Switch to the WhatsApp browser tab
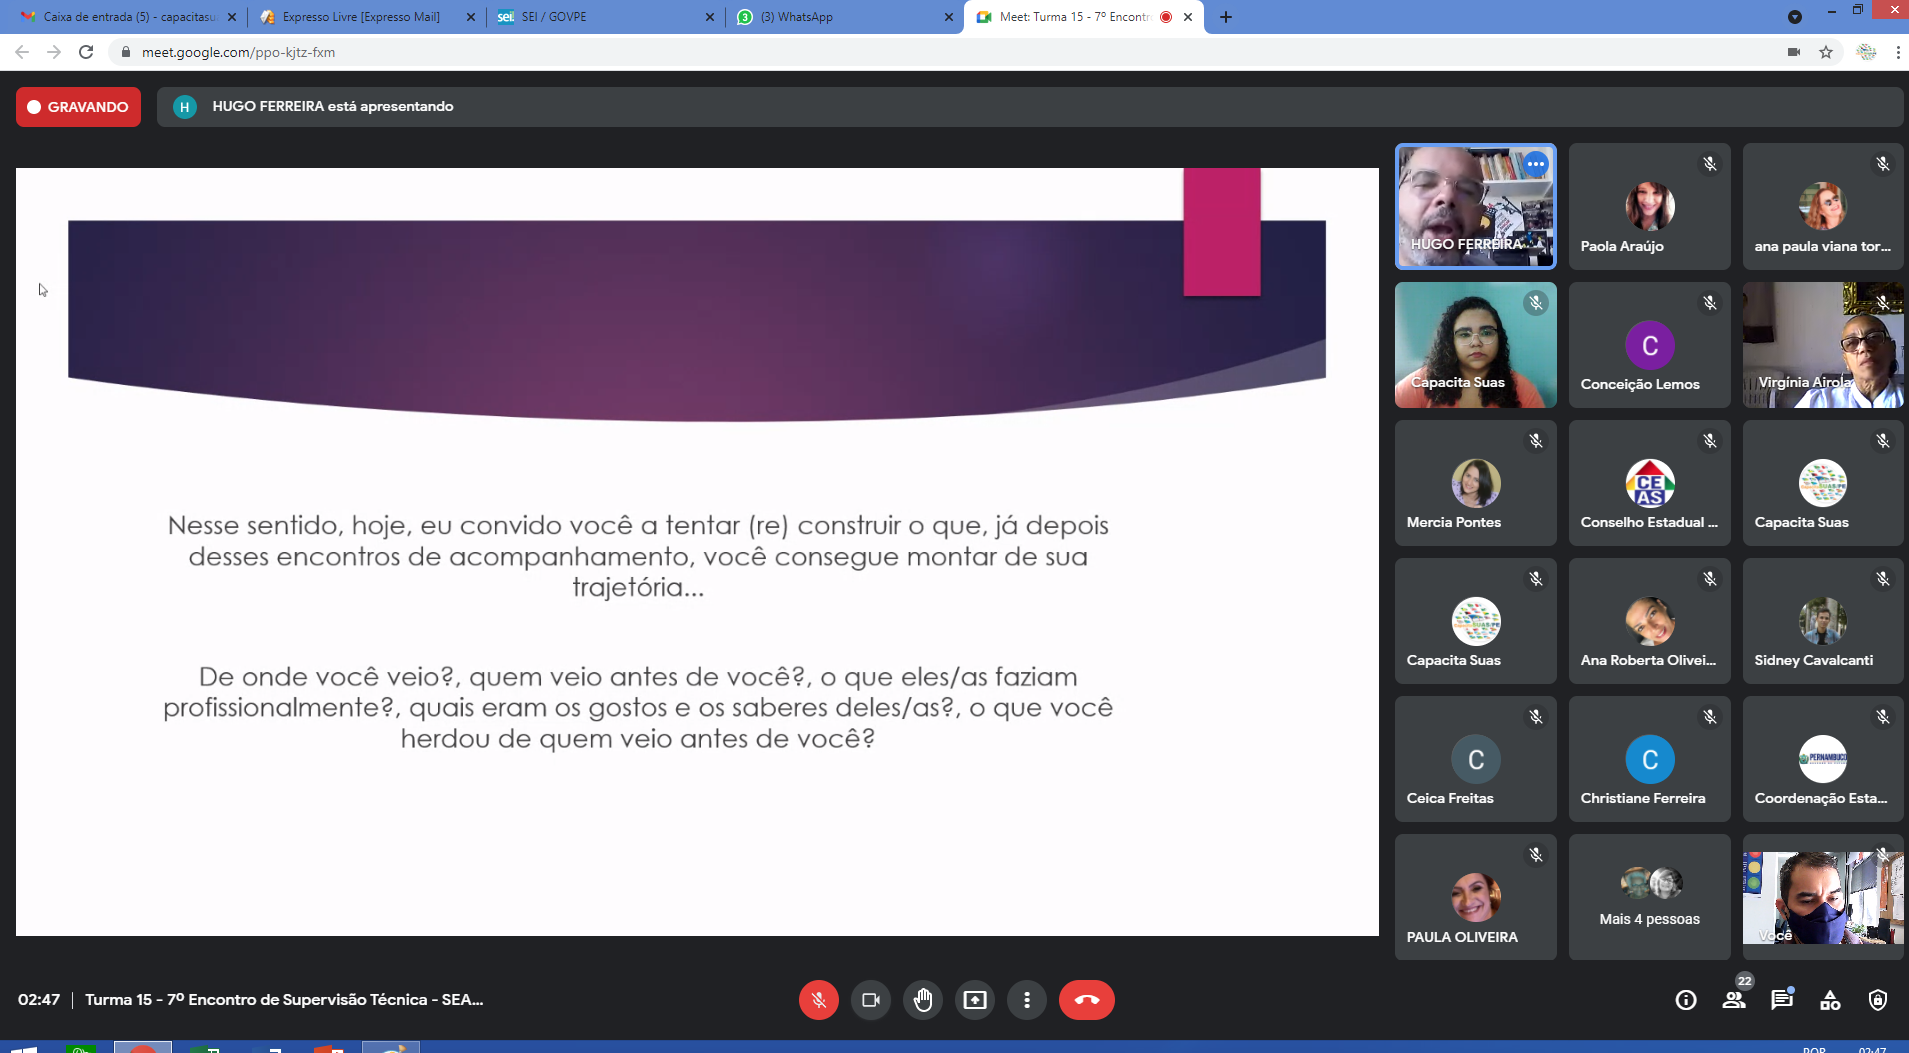This screenshot has height=1053, width=1909. point(840,17)
